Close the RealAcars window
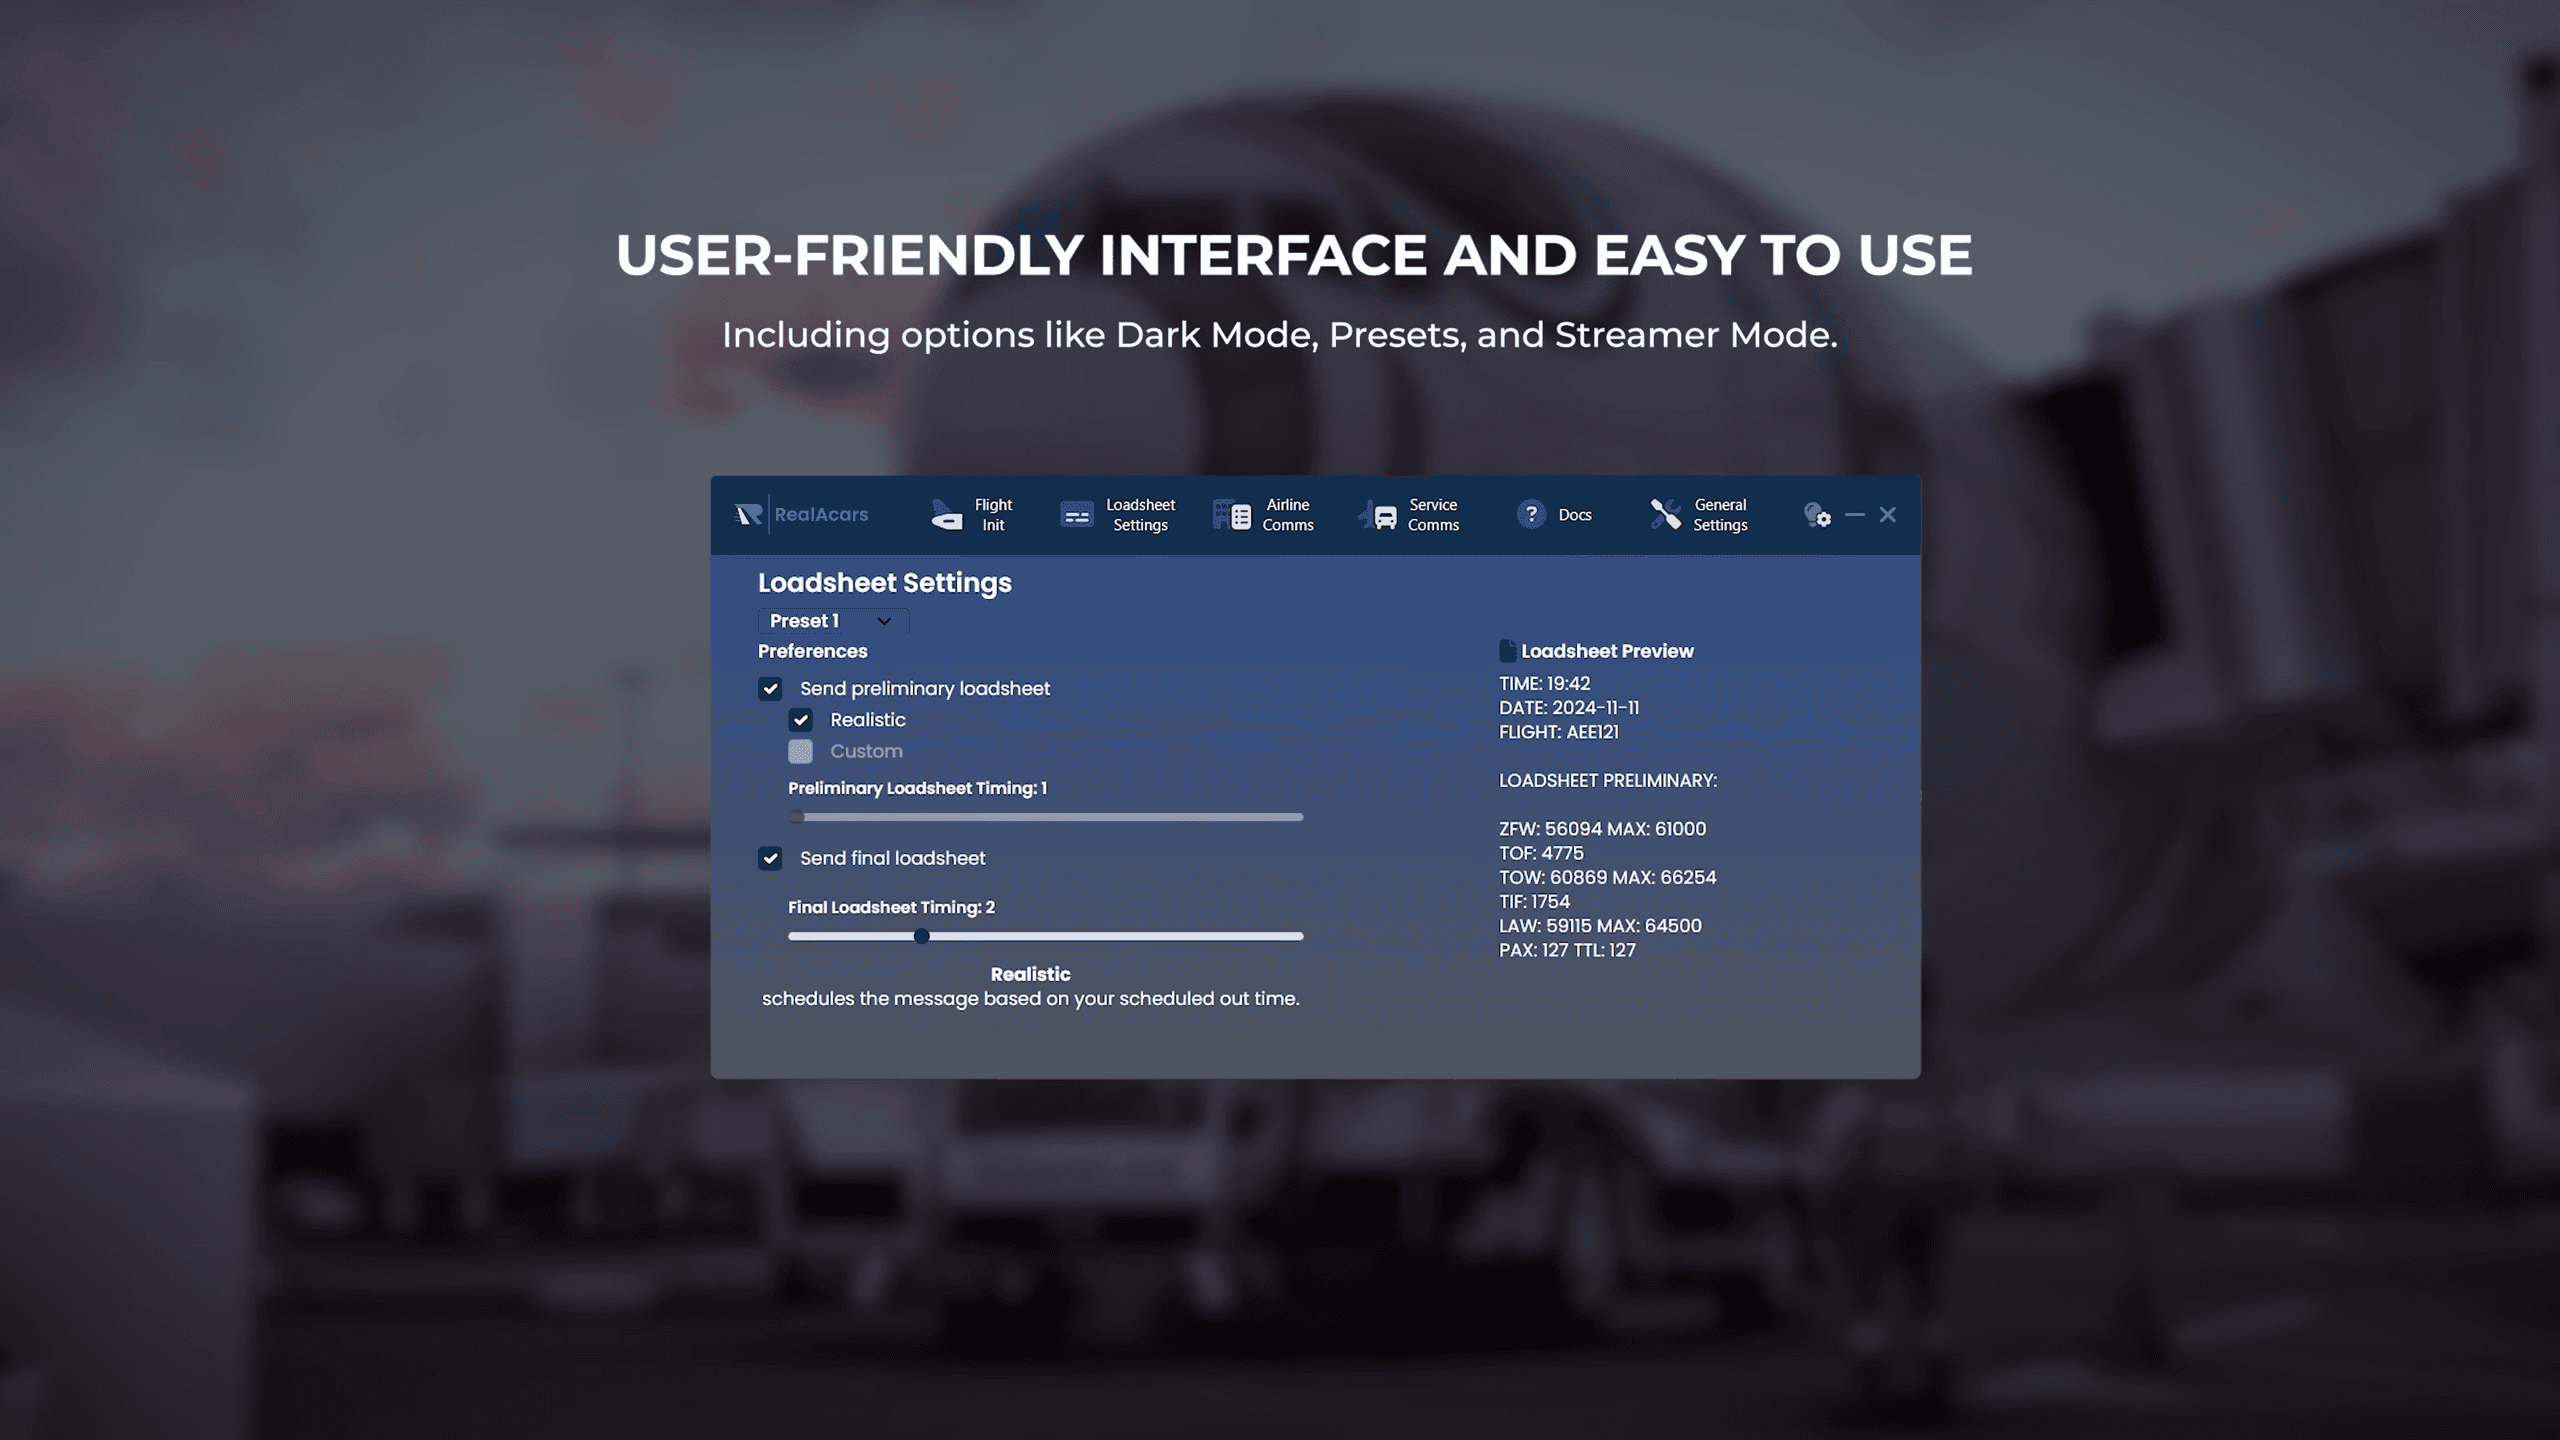 [x=1888, y=514]
